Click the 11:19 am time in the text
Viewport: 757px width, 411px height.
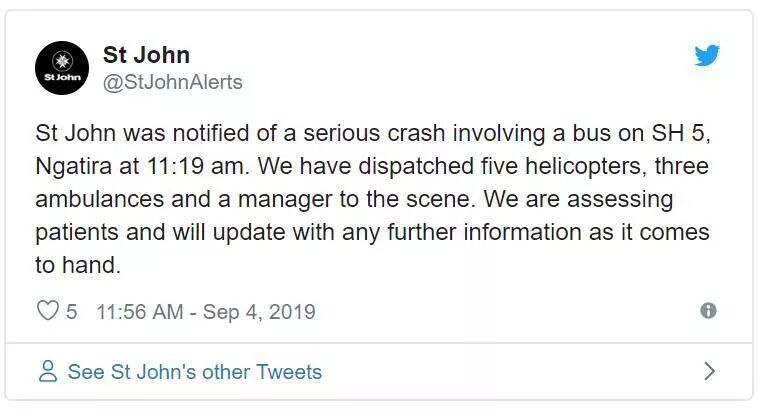pyautogui.click(x=190, y=165)
